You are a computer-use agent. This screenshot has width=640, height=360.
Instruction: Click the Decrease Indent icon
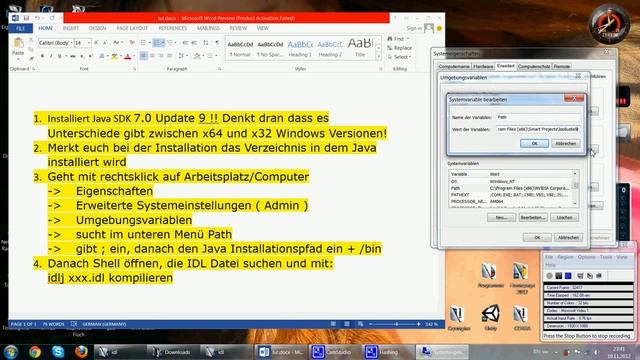(x=185, y=42)
